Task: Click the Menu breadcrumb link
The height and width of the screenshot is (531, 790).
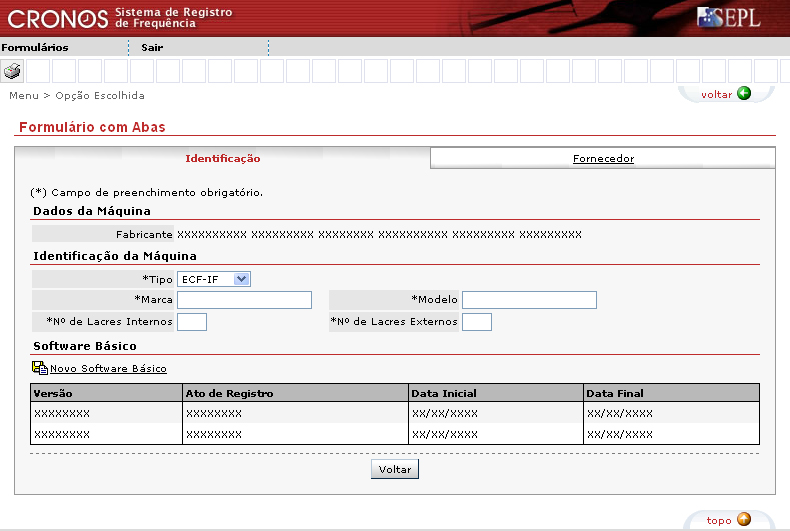Action: point(23,95)
